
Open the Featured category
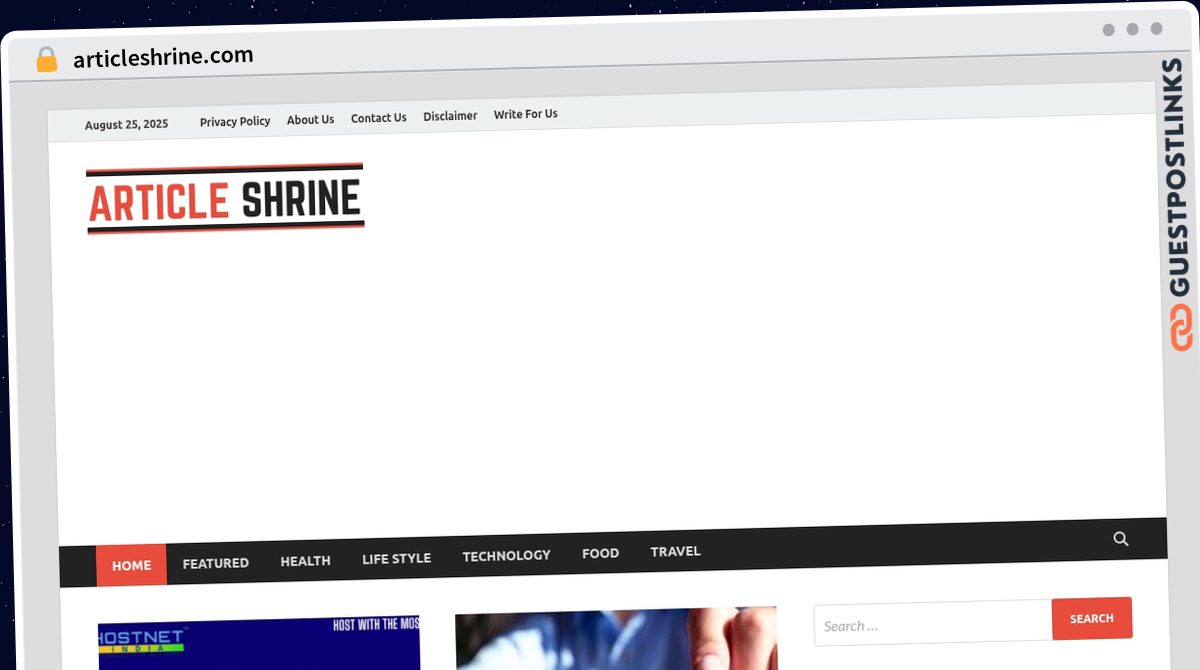[215, 563]
